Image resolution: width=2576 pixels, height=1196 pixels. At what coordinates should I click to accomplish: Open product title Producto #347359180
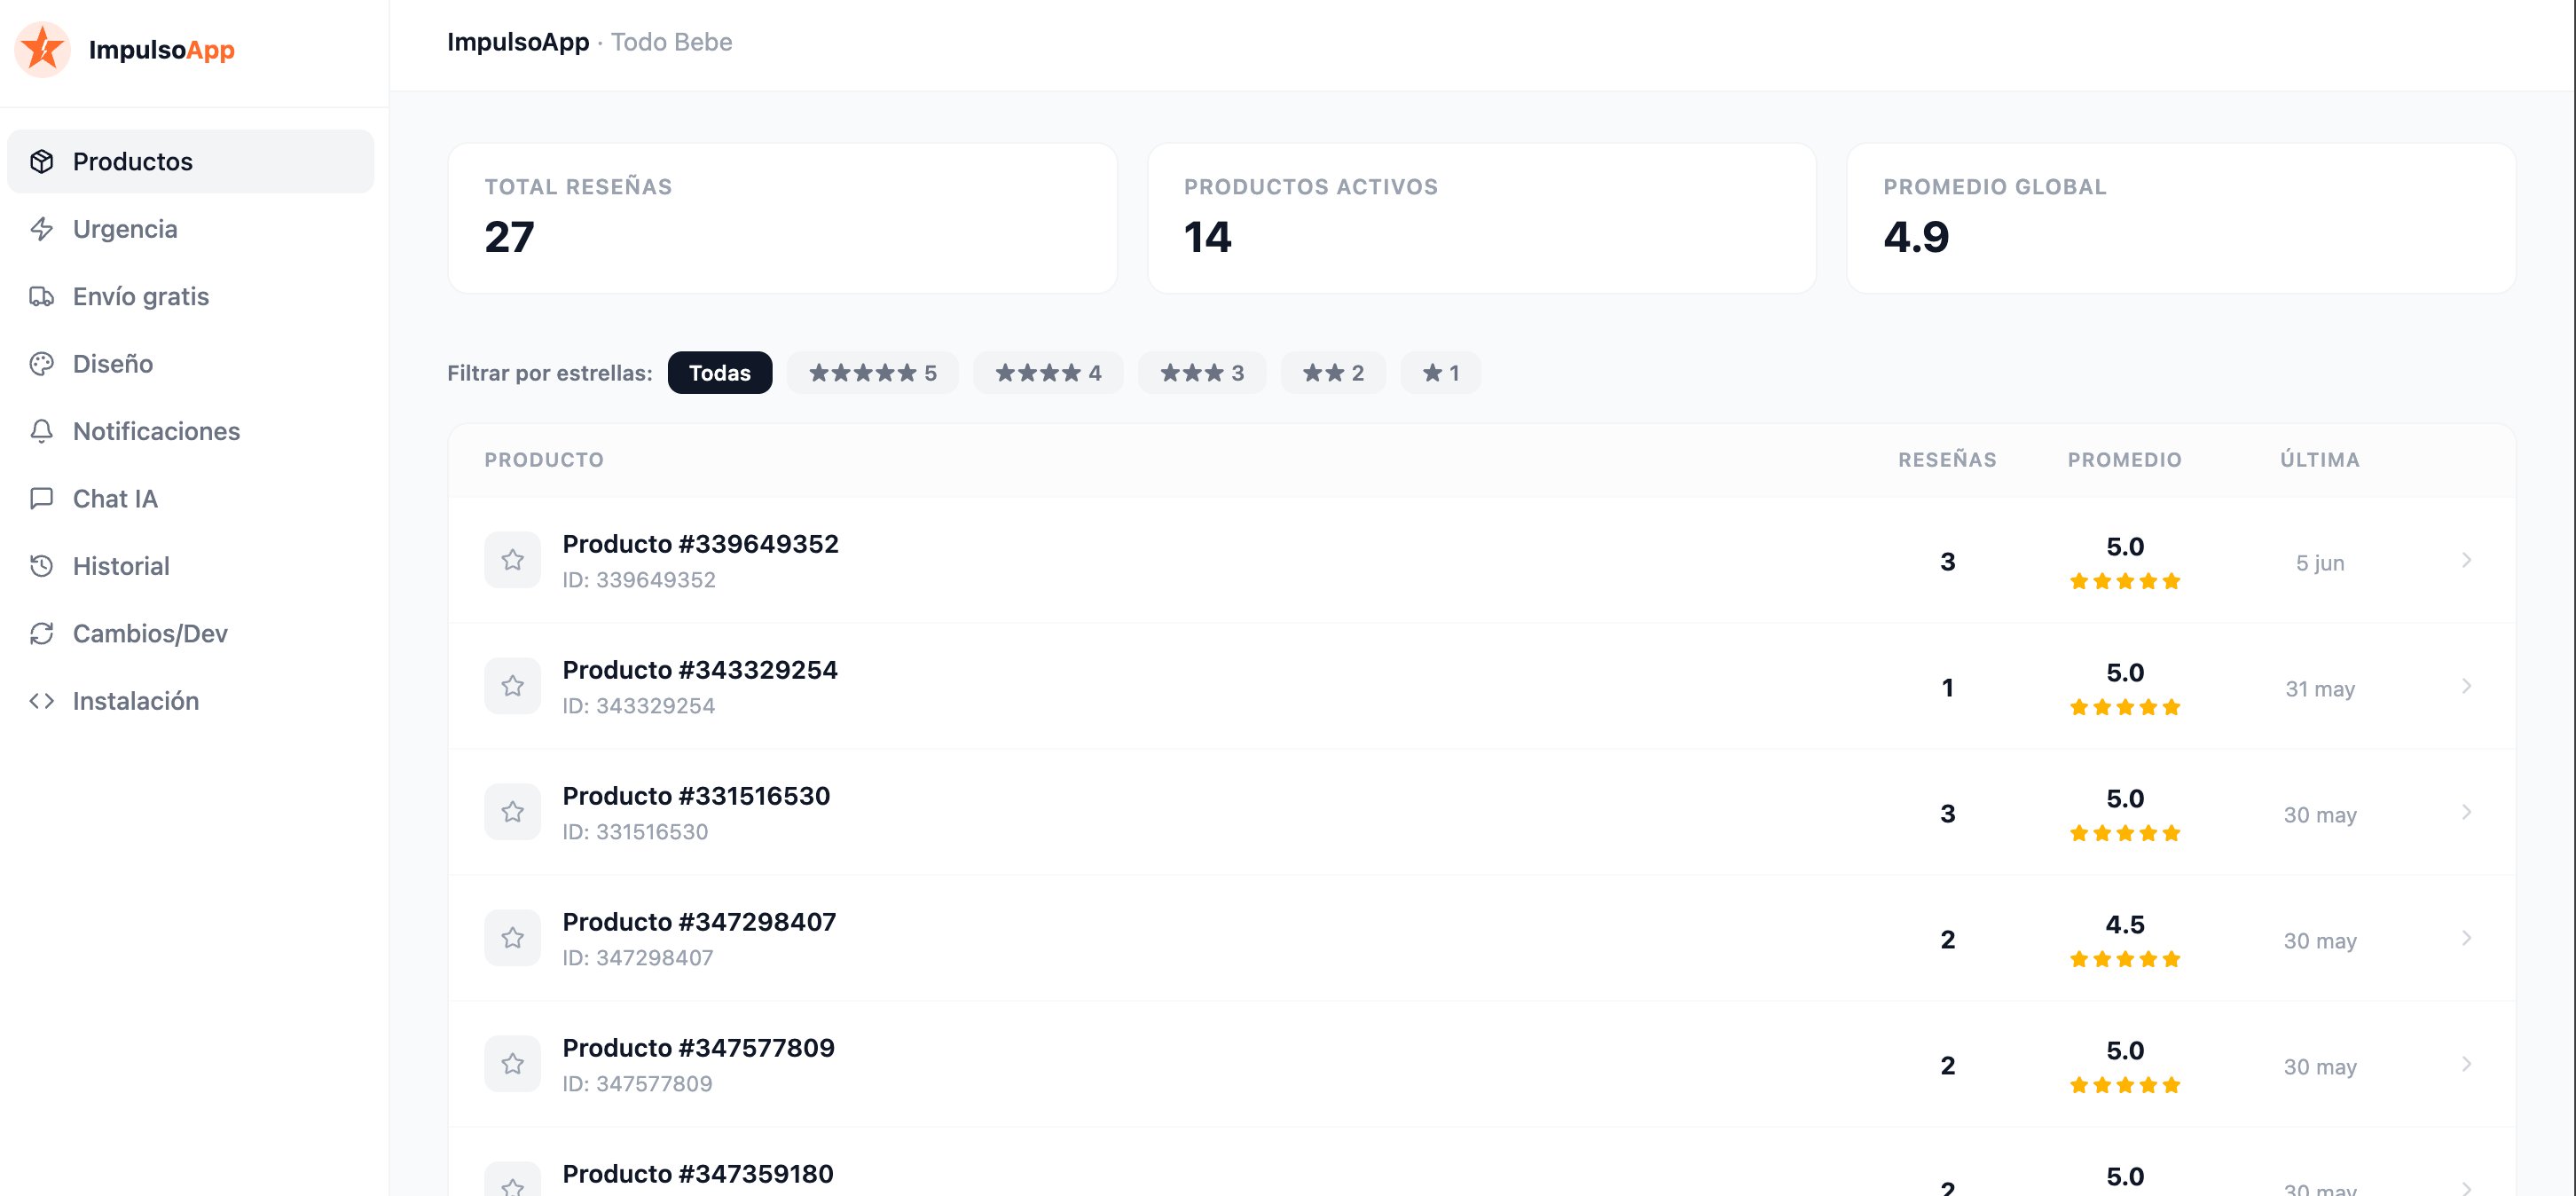pyautogui.click(x=697, y=1174)
